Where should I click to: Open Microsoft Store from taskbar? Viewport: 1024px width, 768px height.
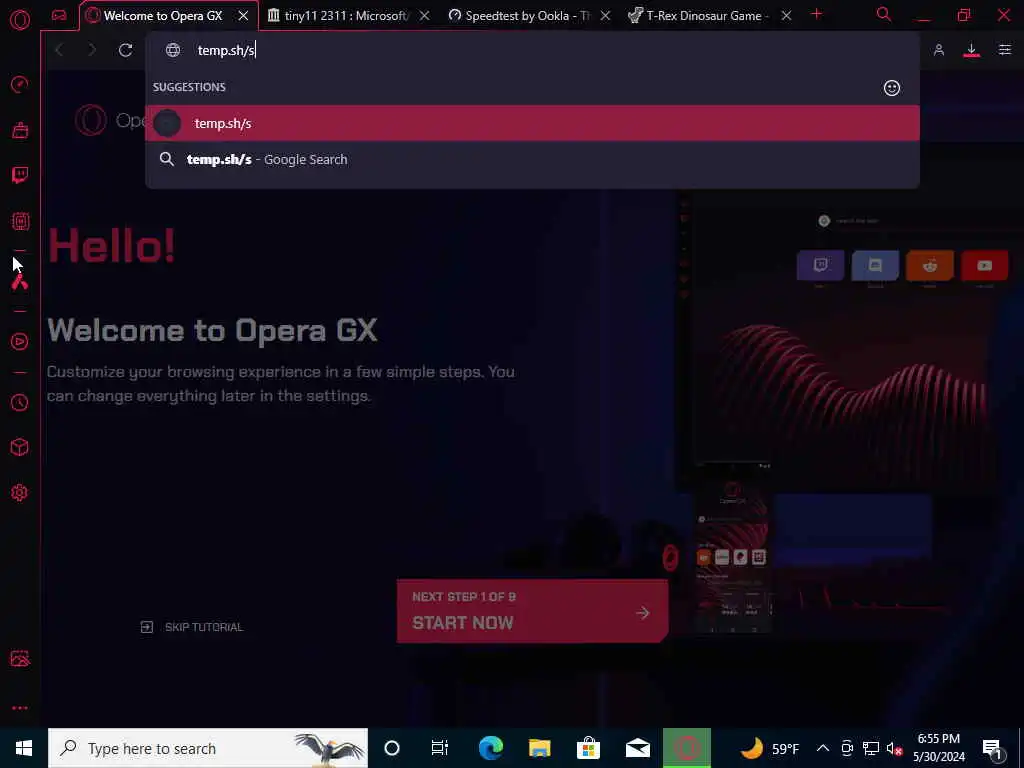coord(588,748)
